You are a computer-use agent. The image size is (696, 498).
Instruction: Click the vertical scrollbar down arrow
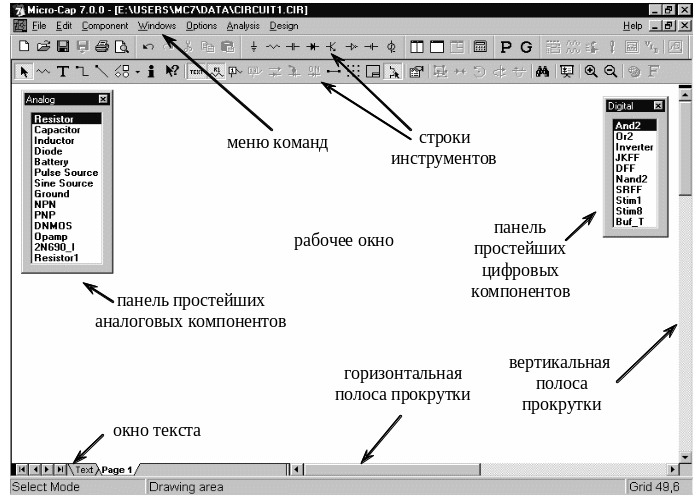coord(685,457)
